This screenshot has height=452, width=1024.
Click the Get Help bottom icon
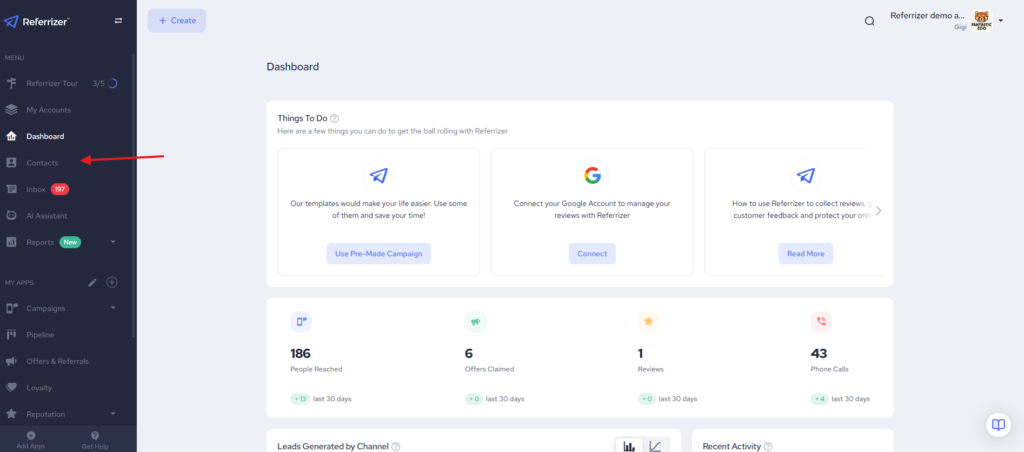click(x=95, y=440)
